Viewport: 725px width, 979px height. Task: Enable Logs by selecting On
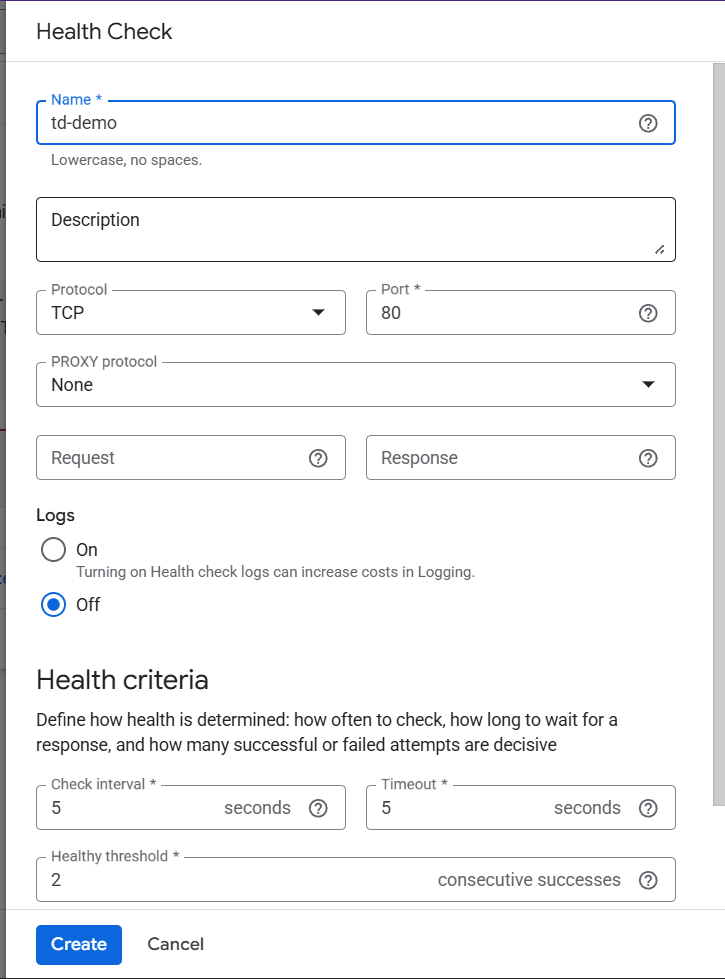click(x=53, y=550)
